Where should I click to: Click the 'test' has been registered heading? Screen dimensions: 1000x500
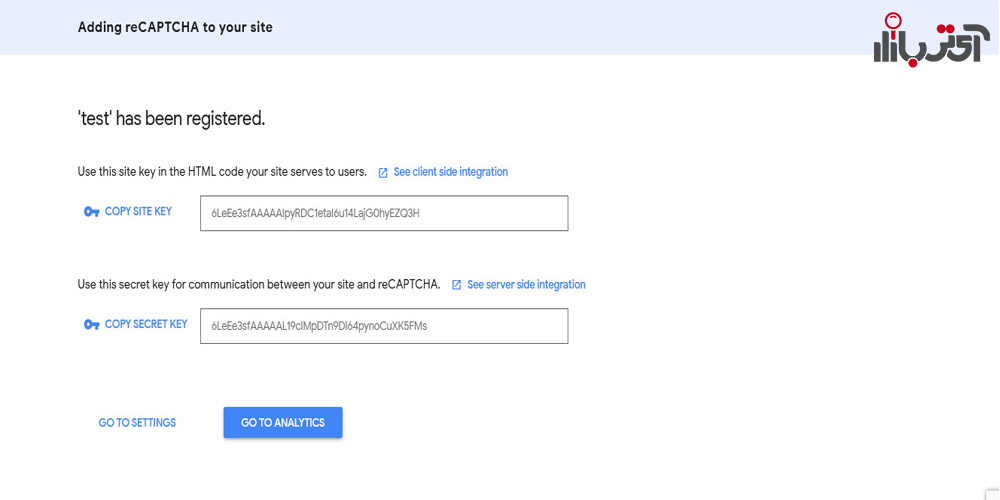point(171,119)
